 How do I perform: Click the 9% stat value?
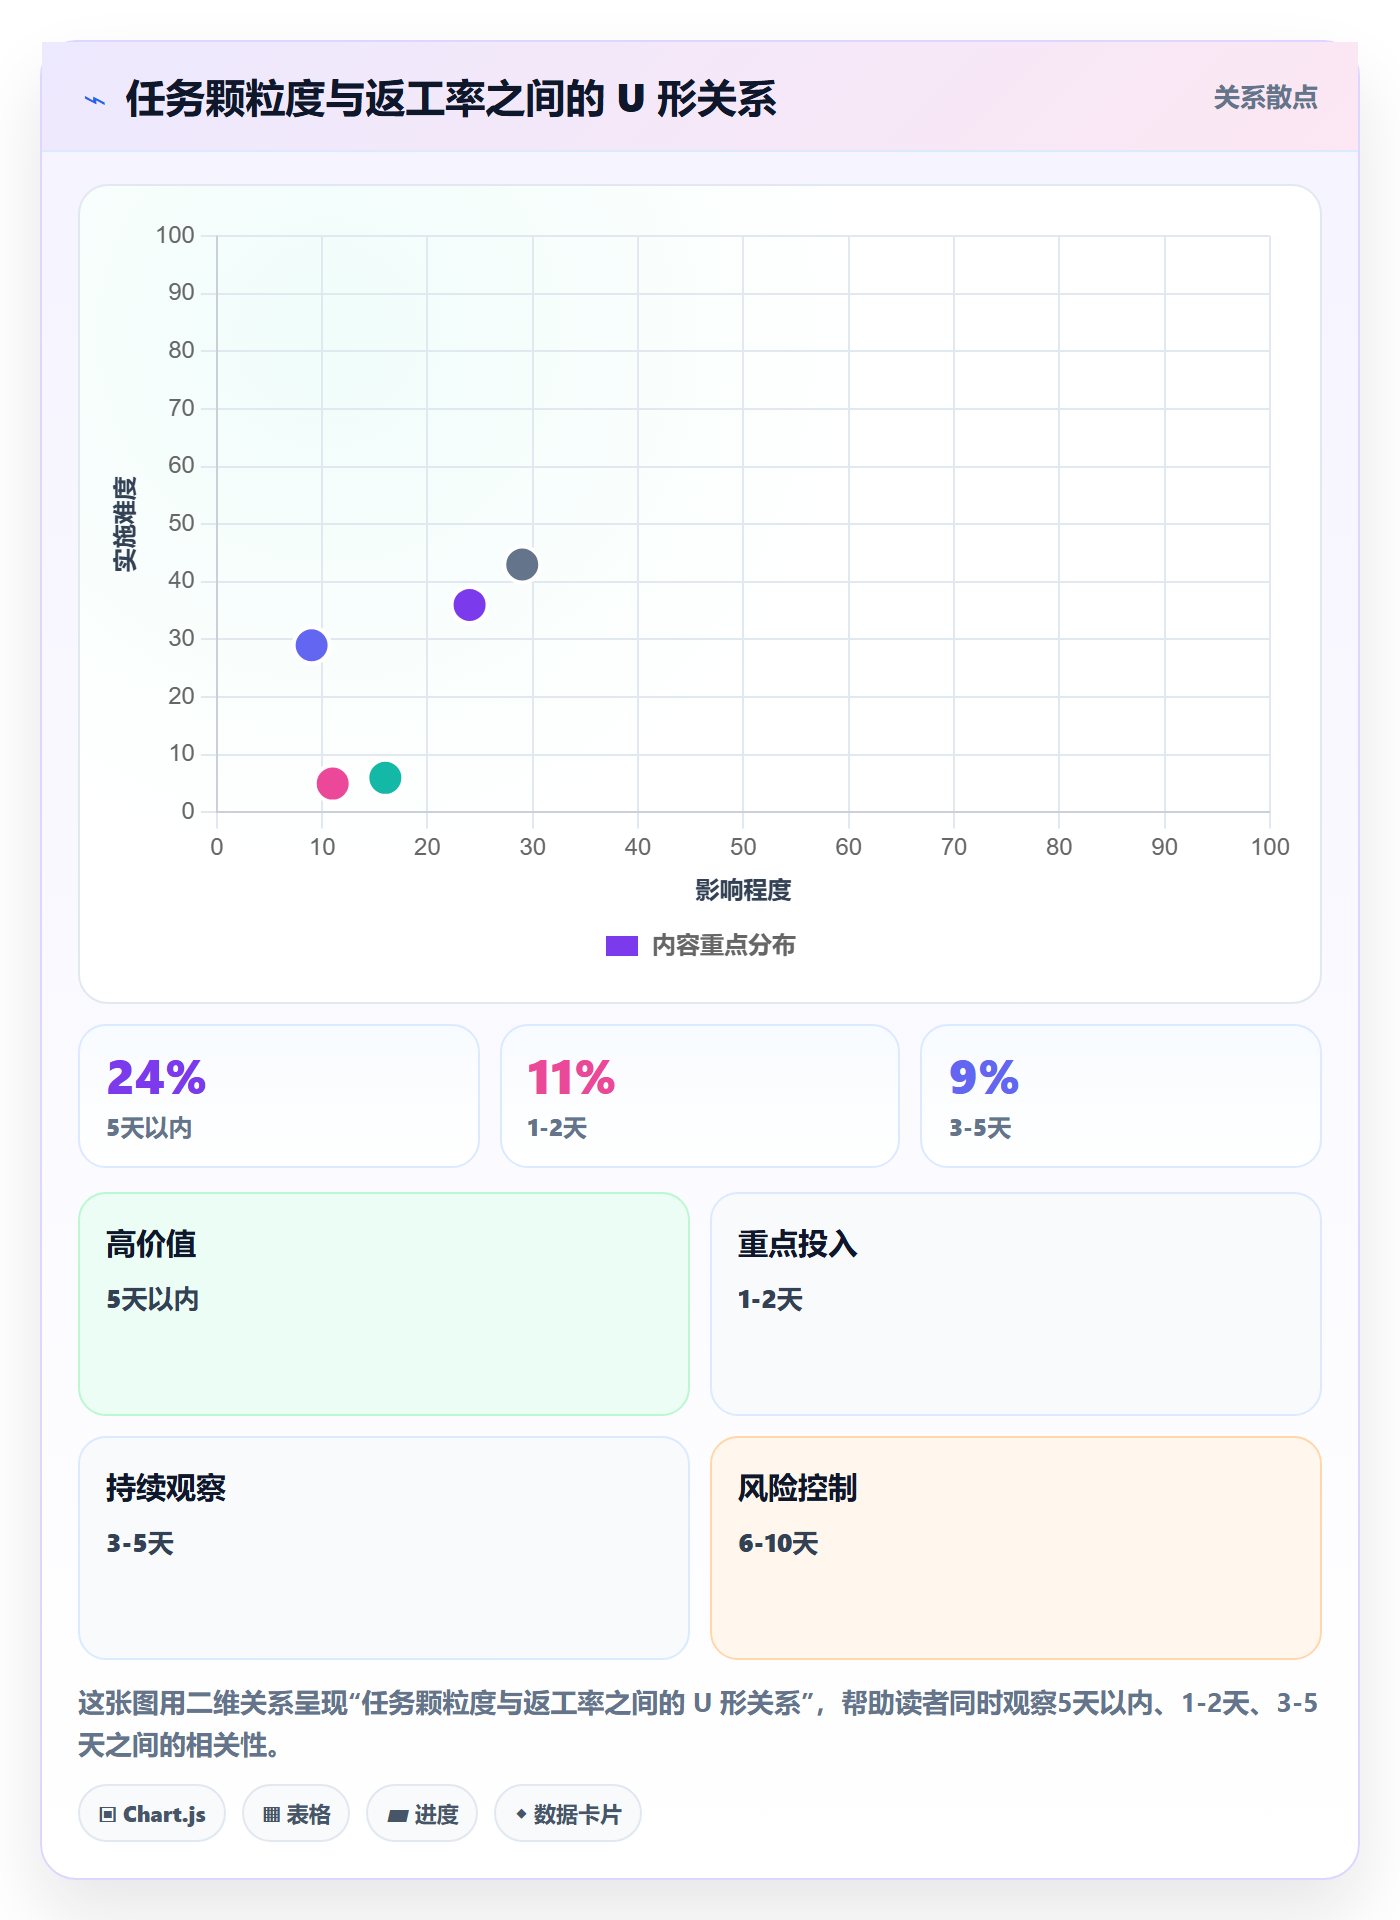[x=984, y=1078]
